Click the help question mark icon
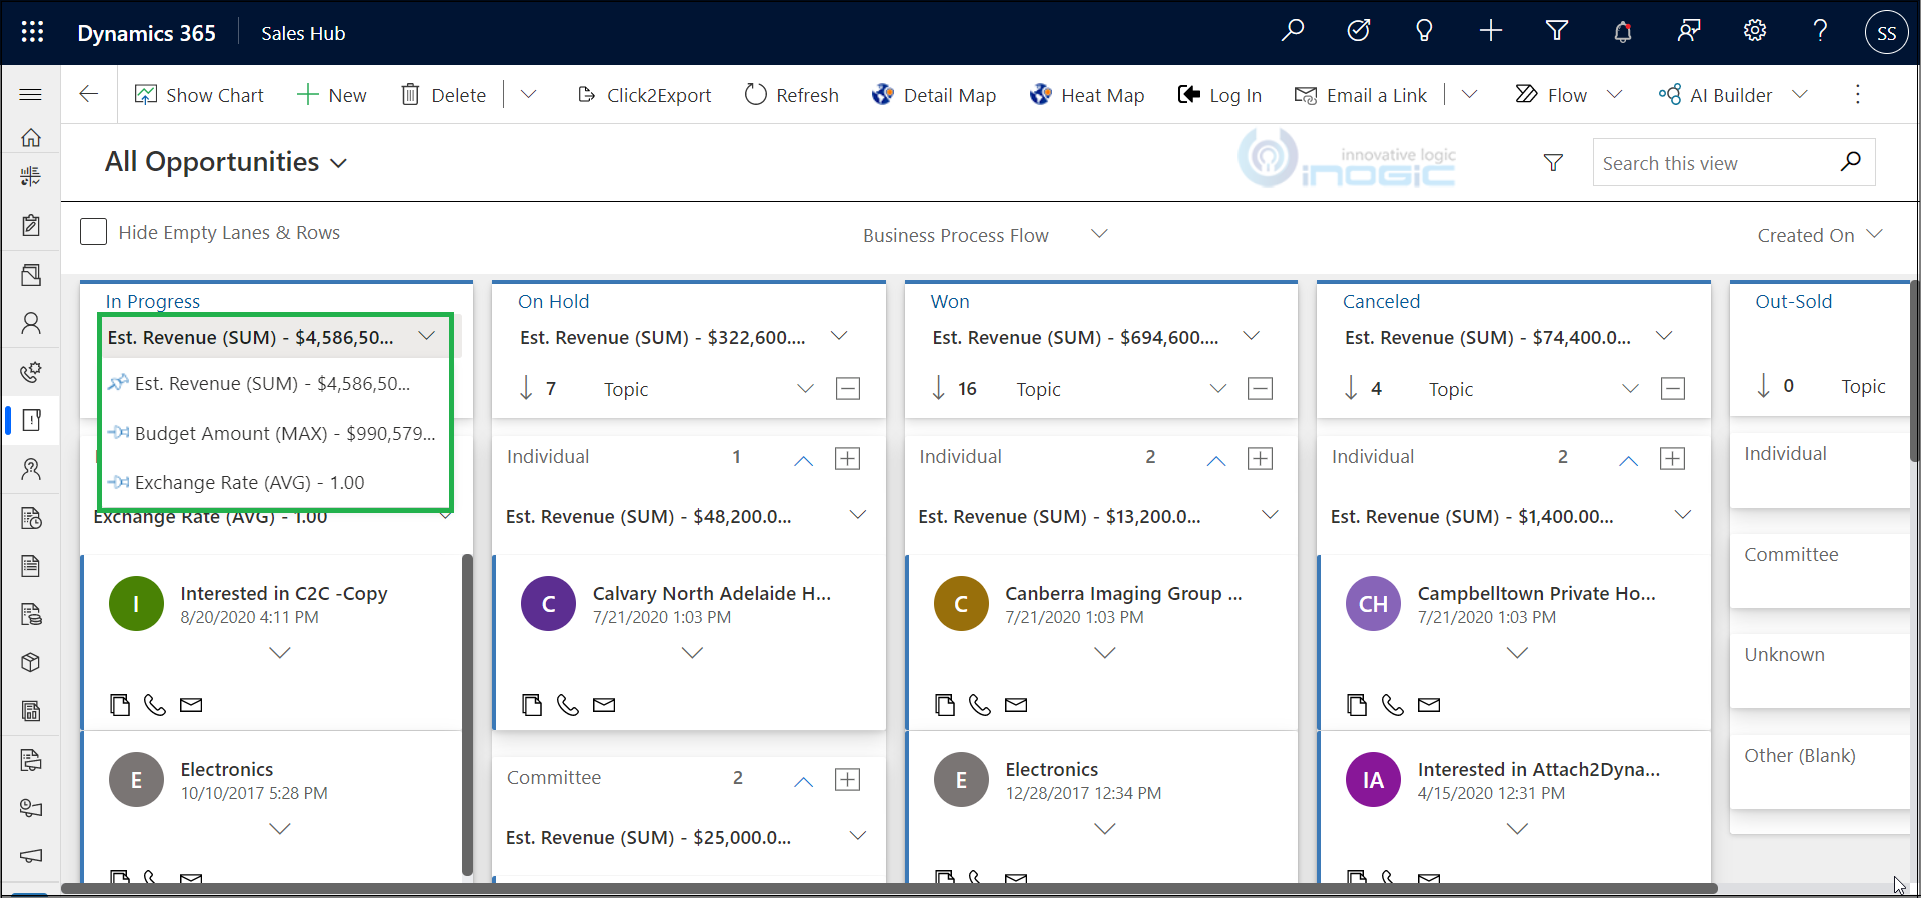This screenshot has height=898, width=1921. point(1820,31)
